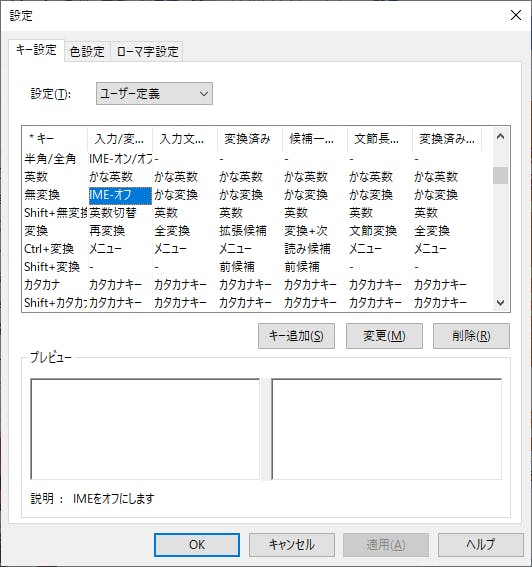Open the 色設定 tab
This screenshot has height=567, width=532.
pyautogui.click(x=87, y=52)
